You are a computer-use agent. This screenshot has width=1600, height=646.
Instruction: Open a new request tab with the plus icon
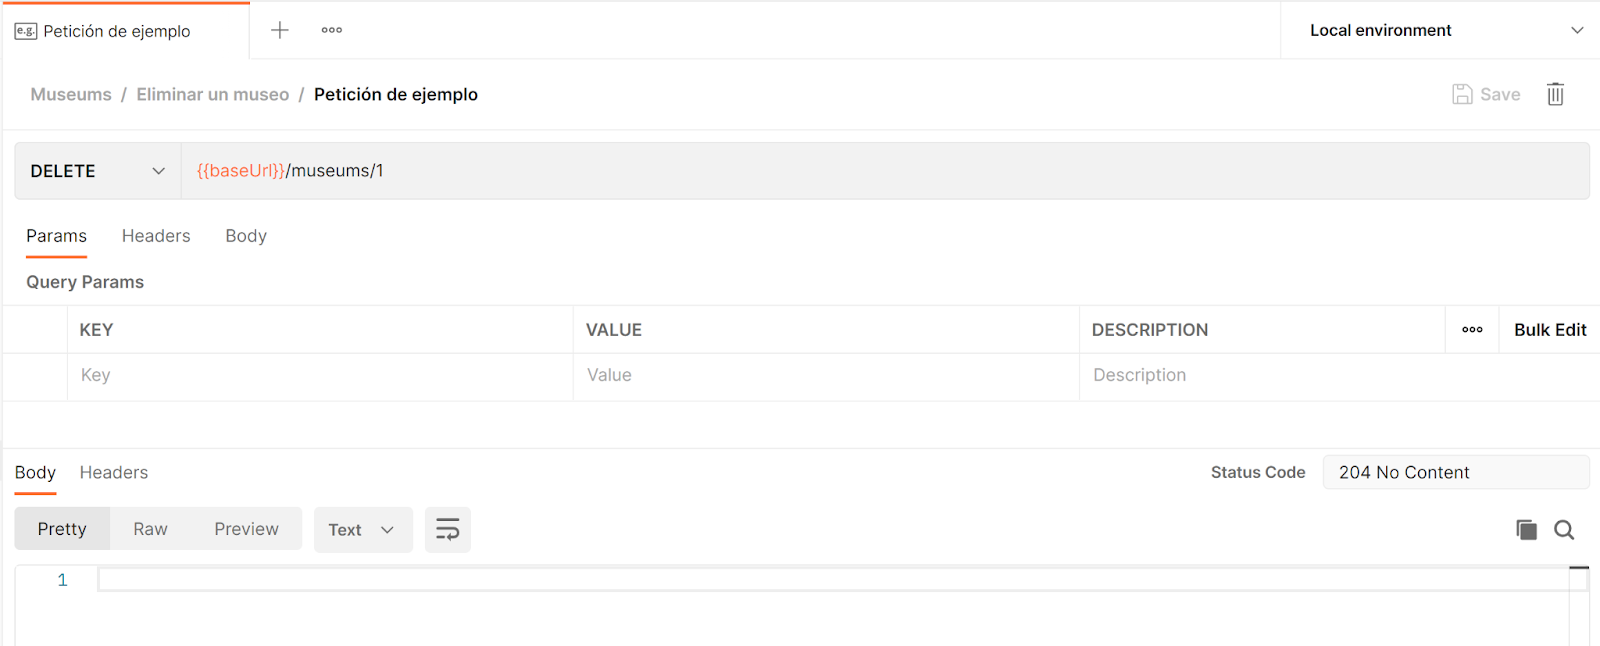click(x=279, y=29)
